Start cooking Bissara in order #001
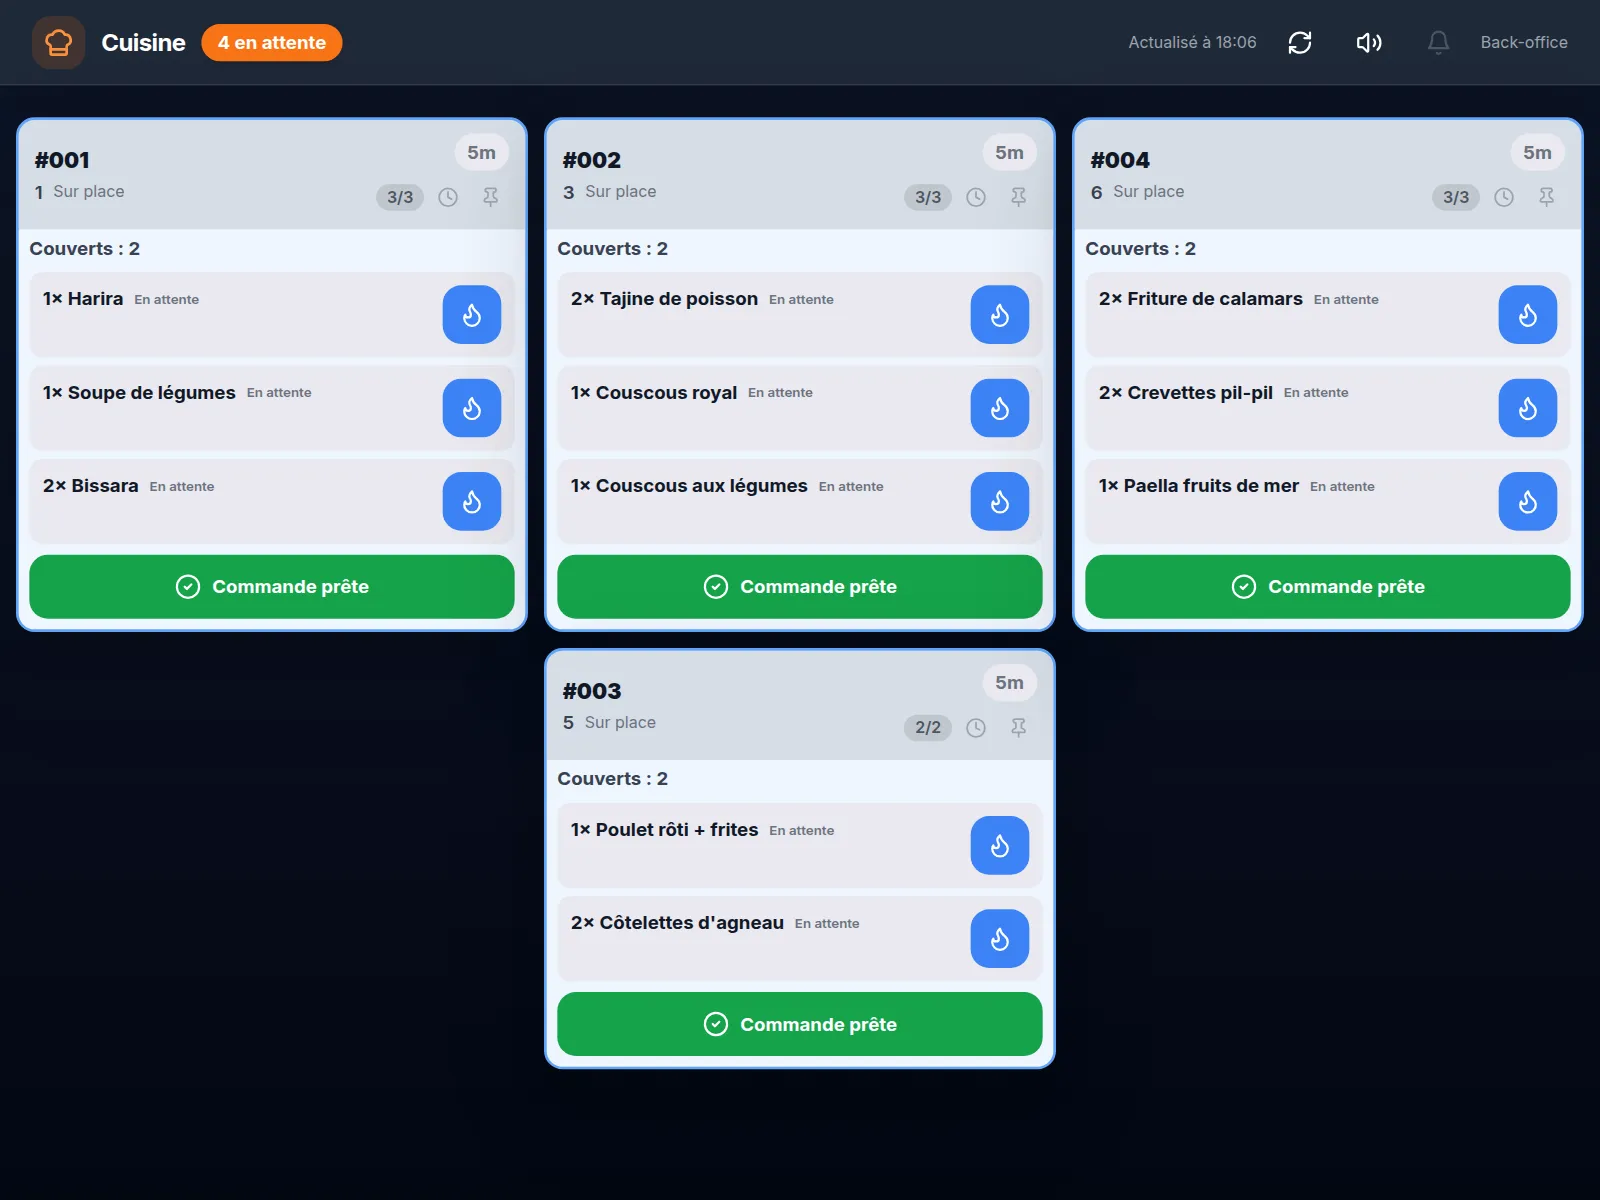The height and width of the screenshot is (1200, 1600). (x=472, y=501)
